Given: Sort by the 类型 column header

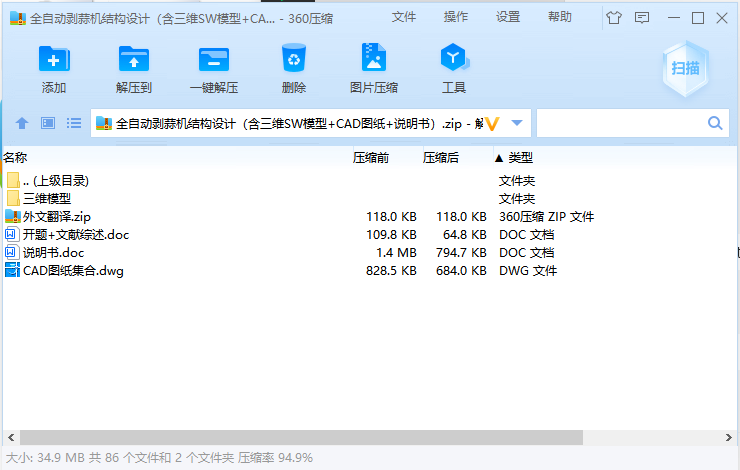Looking at the screenshot, I should click(x=521, y=158).
